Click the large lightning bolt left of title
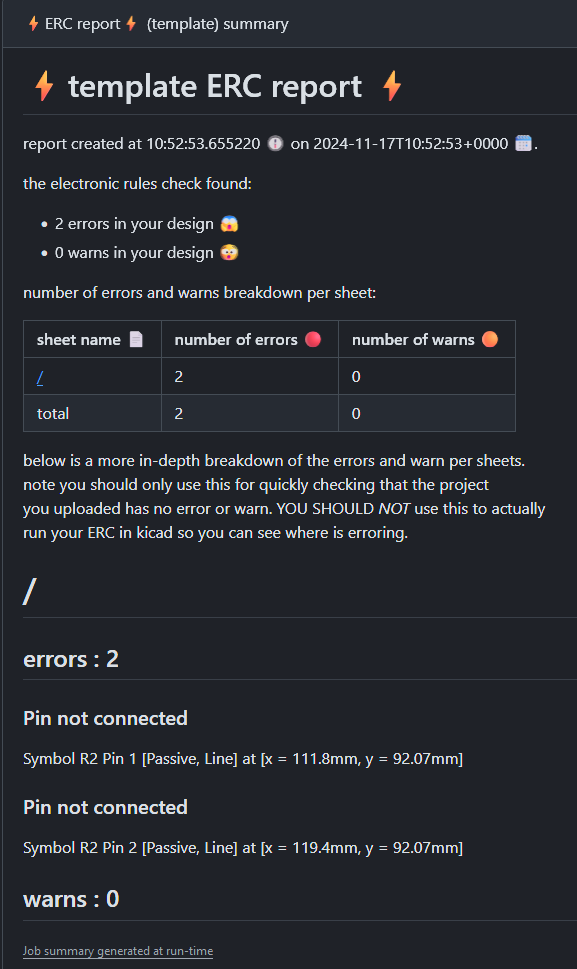The image size is (577, 969). click(x=44, y=86)
